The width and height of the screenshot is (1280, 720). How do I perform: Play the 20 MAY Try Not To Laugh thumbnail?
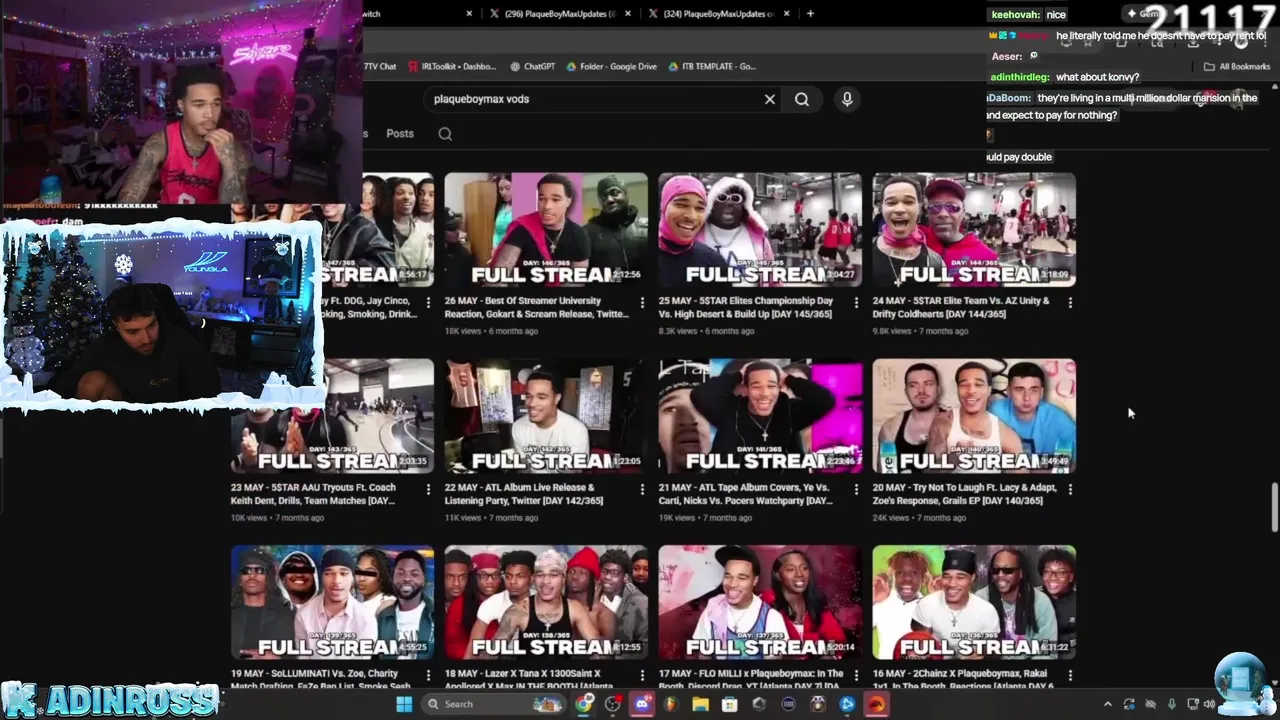[x=974, y=416]
